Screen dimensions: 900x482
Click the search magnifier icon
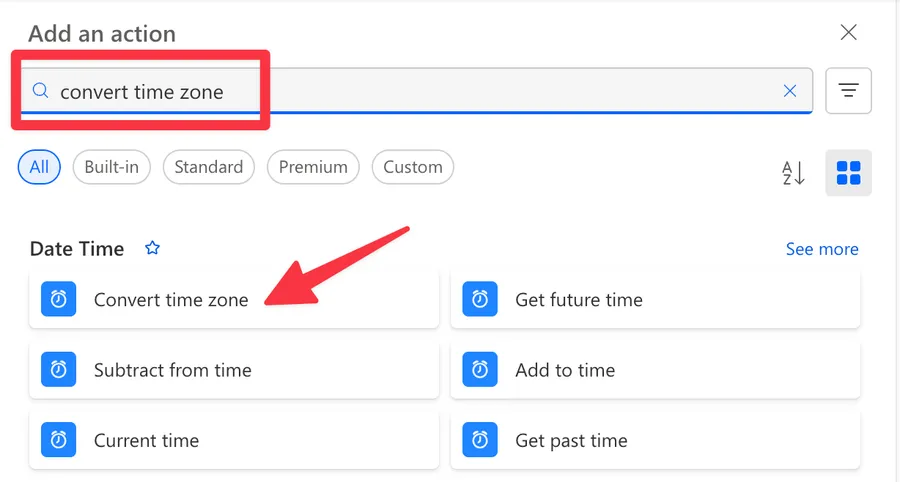[x=40, y=92]
